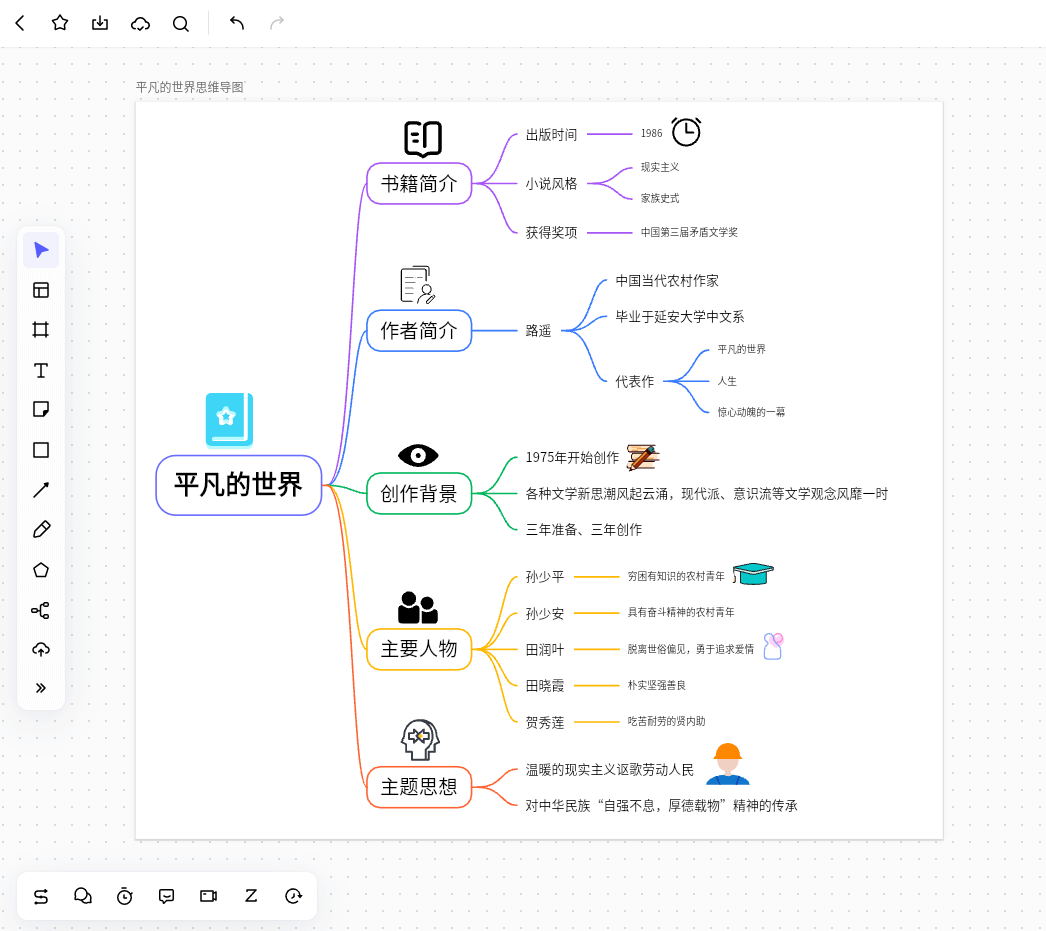Select the frame title 平凡的世界思维导图
1046x931 pixels.
pyautogui.click(x=189, y=87)
